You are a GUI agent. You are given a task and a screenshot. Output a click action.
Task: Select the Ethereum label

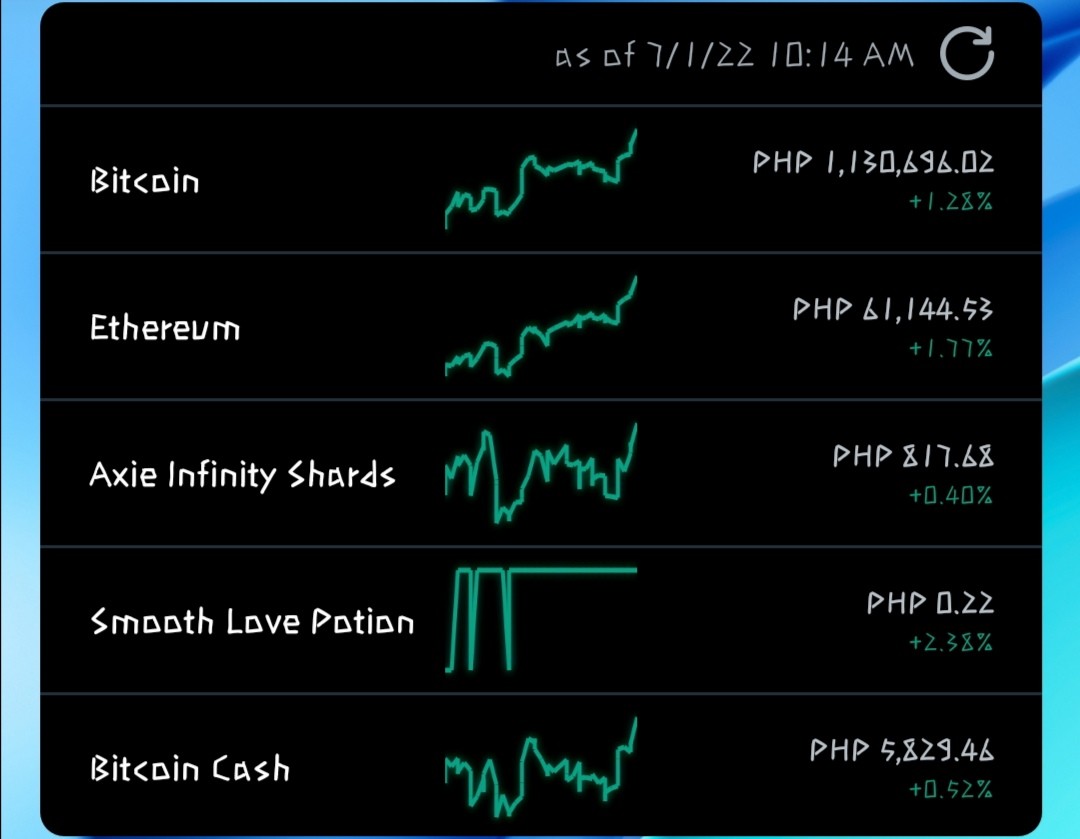(x=165, y=327)
